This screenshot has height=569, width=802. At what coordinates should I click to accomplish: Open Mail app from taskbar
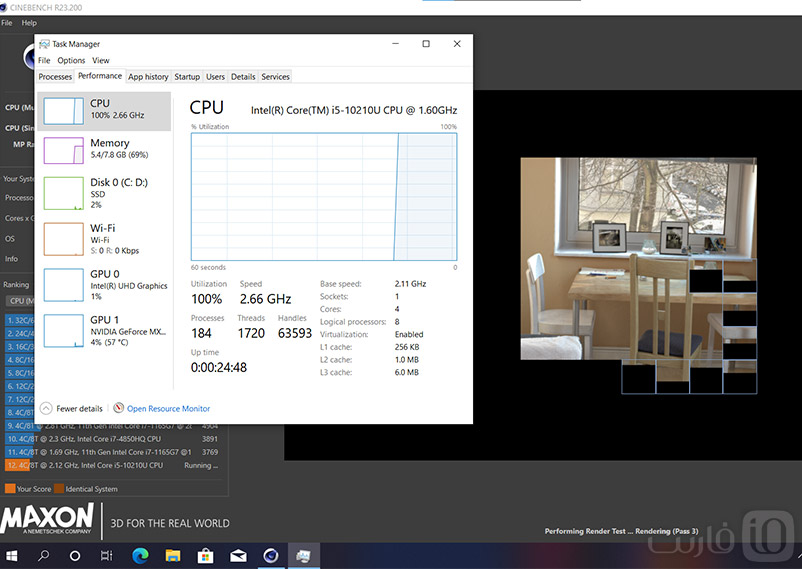coord(238,556)
